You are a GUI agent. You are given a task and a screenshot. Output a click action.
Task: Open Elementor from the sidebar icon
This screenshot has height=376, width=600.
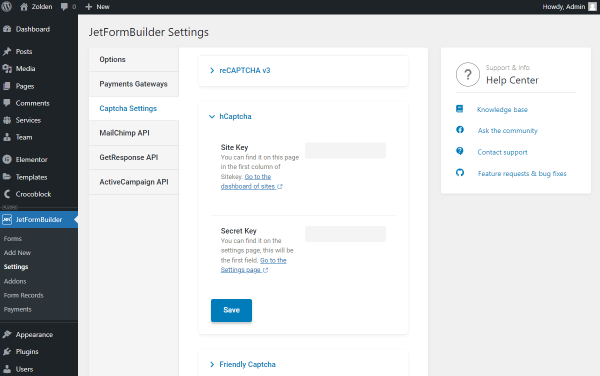7,160
